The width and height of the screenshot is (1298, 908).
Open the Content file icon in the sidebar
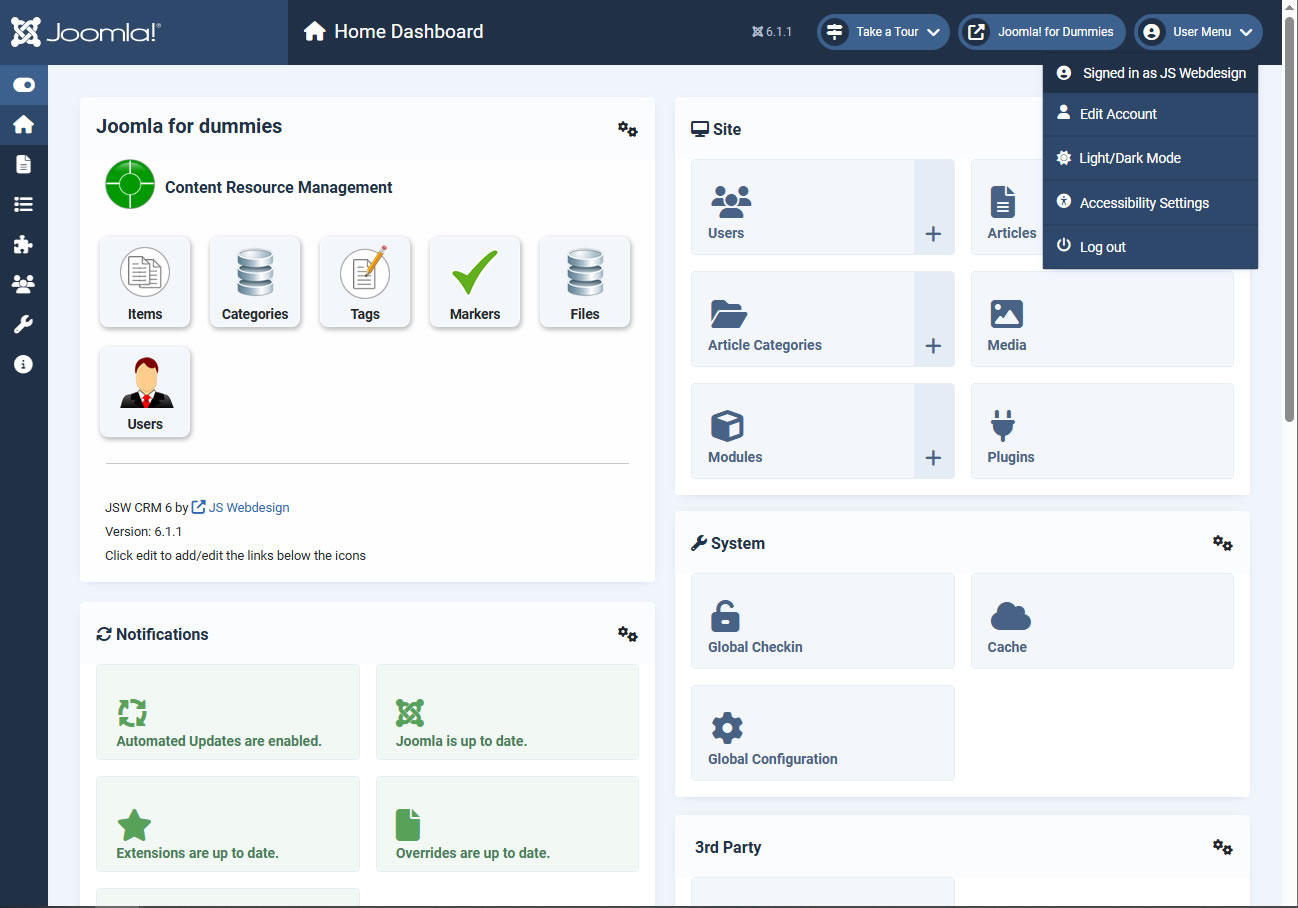click(23, 165)
